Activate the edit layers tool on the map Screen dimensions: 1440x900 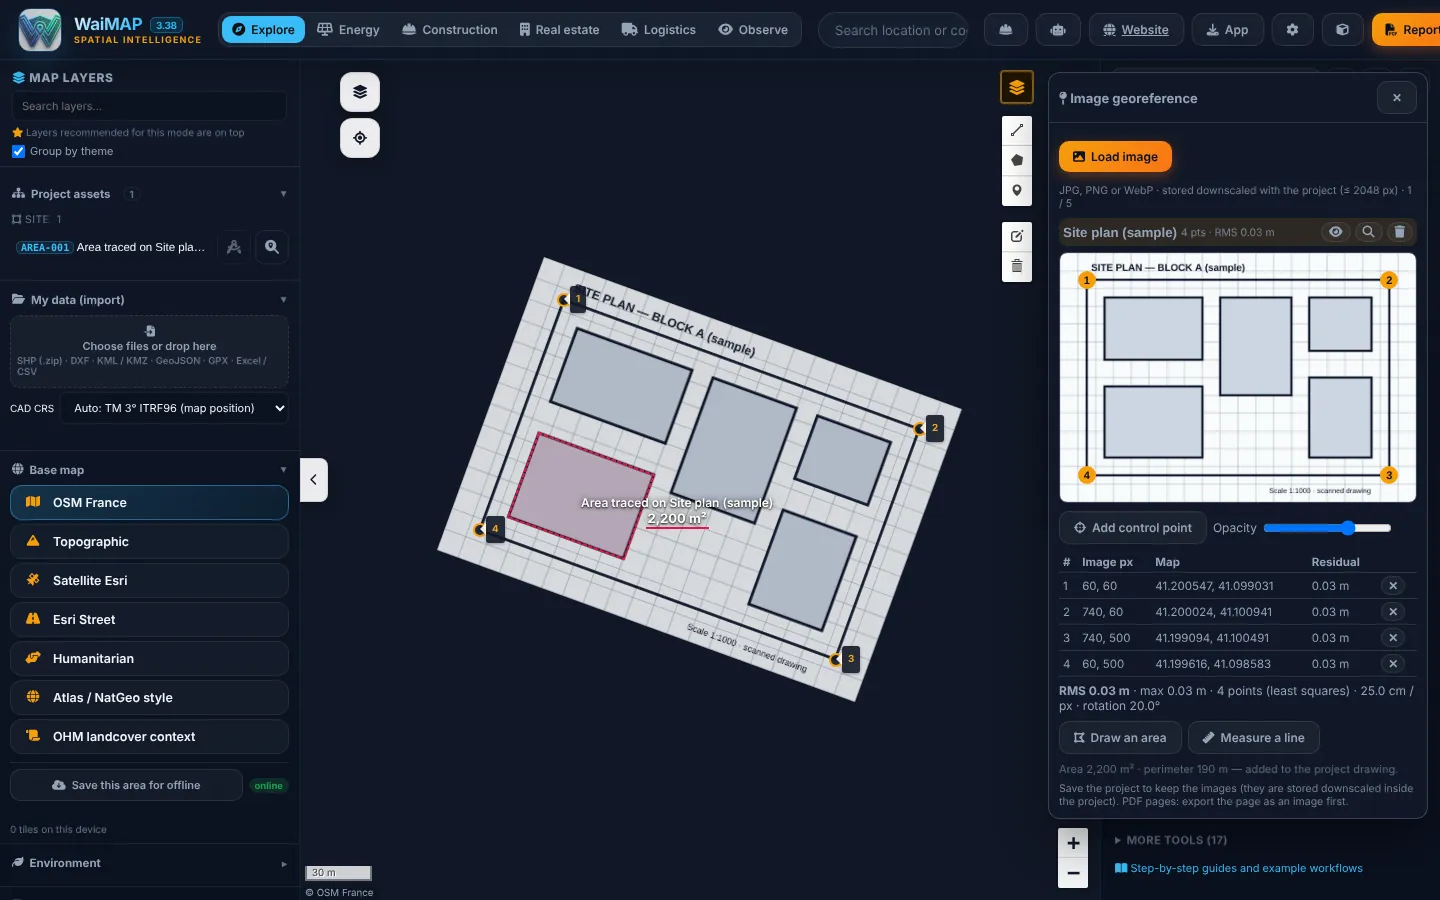(x=1017, y=236)
